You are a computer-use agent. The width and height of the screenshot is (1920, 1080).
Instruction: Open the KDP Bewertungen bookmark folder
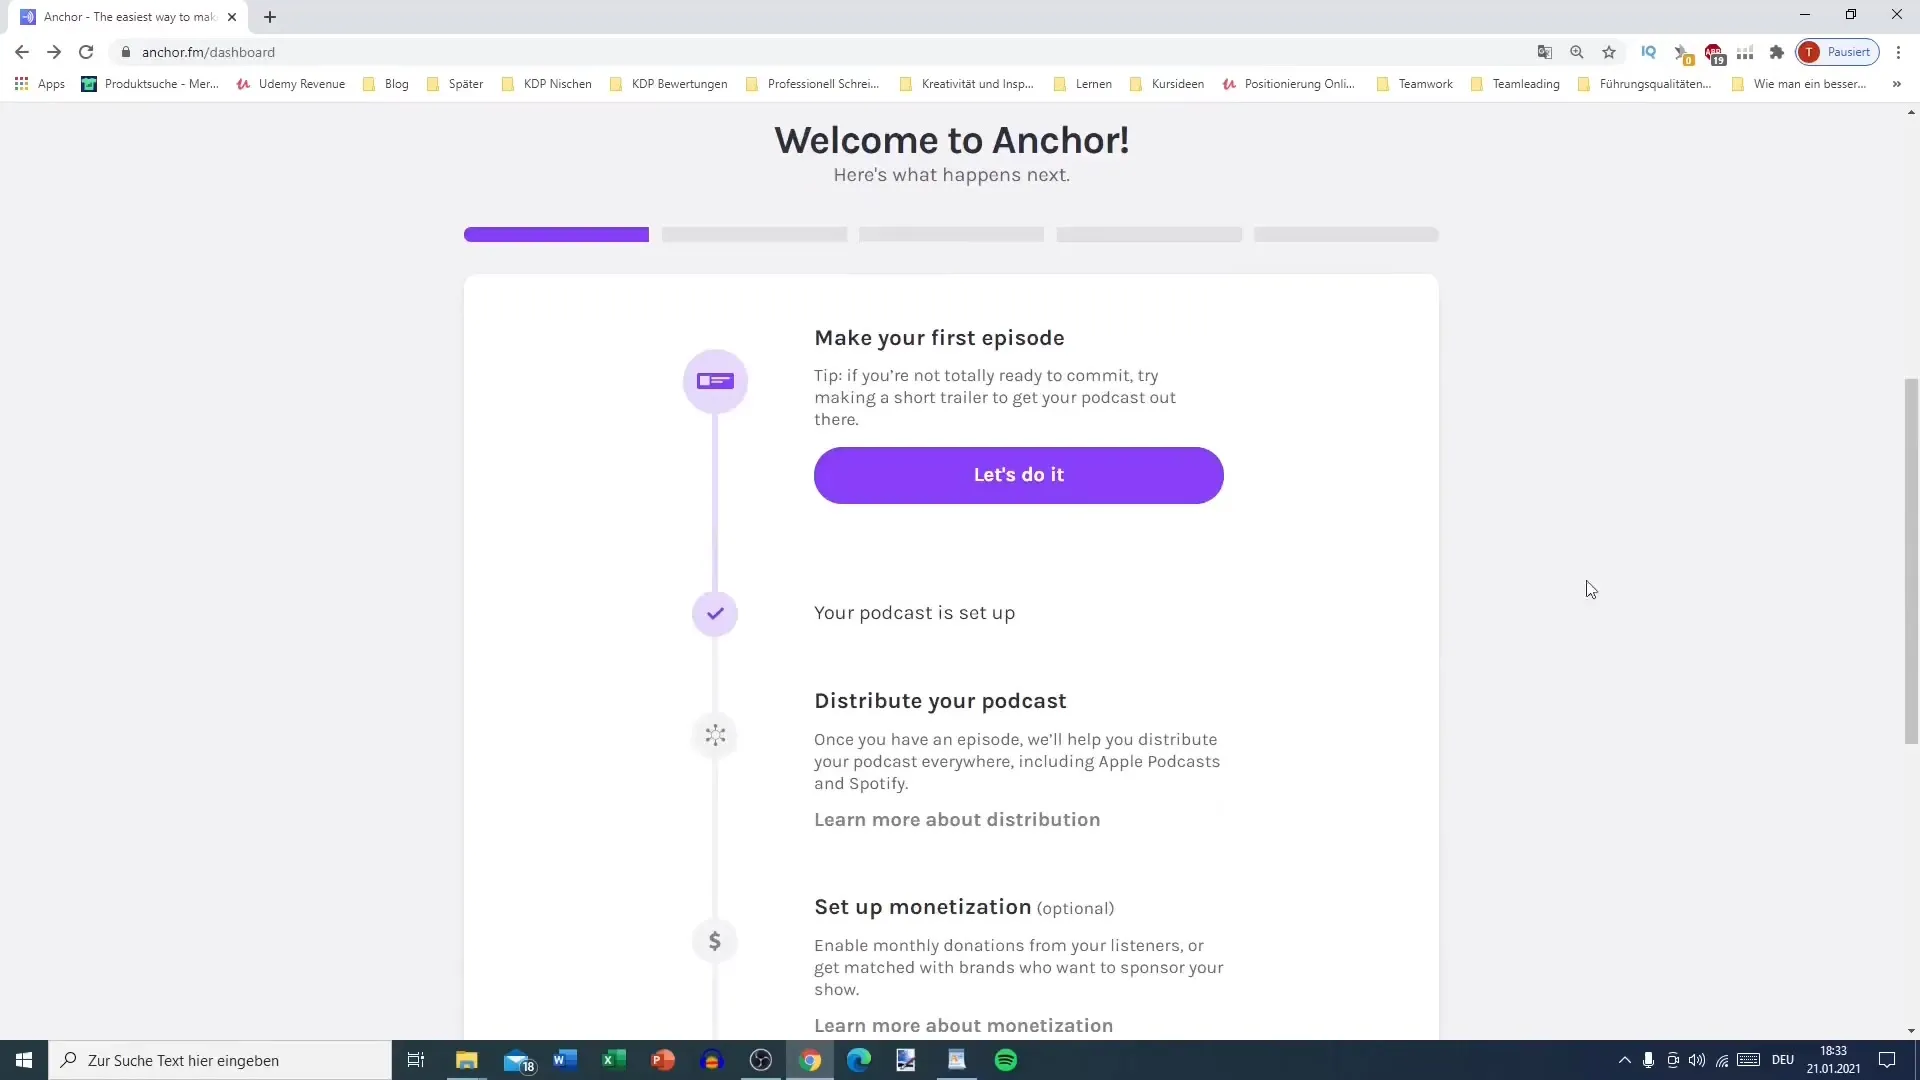(668, 84)
